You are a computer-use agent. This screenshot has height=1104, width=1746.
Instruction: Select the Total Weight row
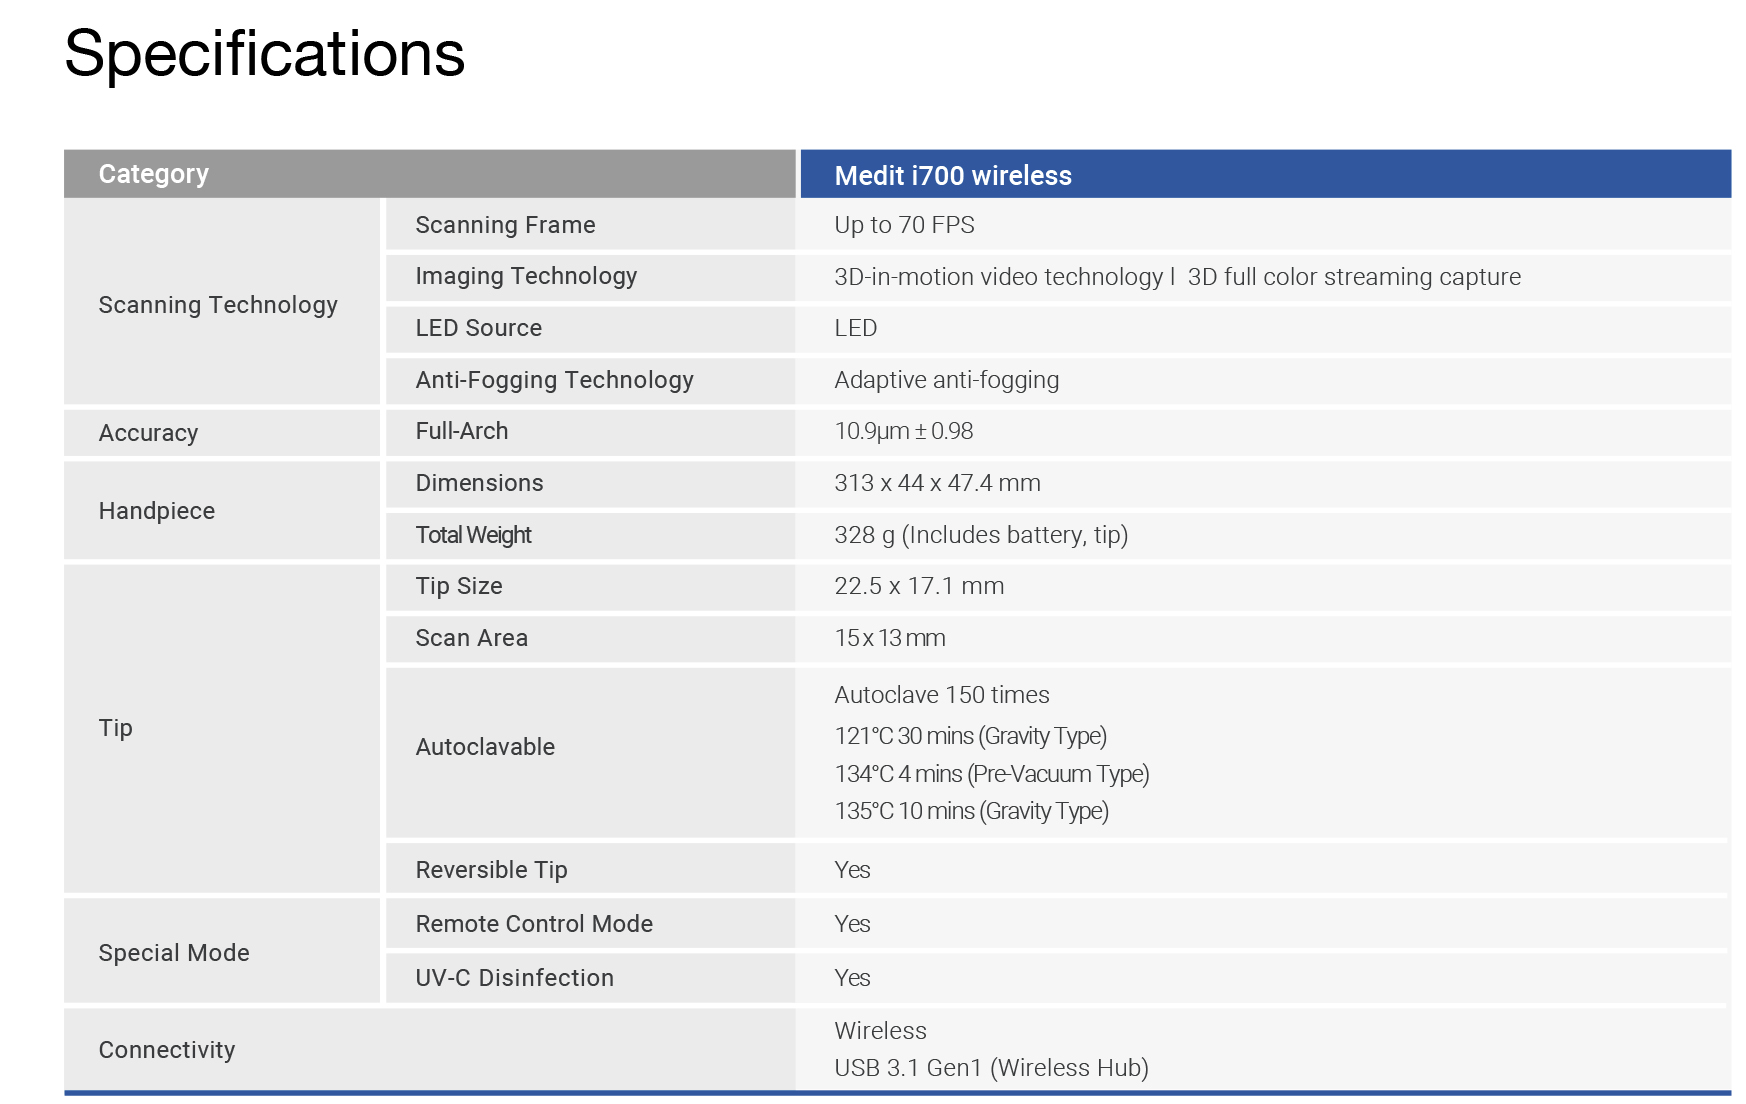pyautogui.click(x=472, y=535)
